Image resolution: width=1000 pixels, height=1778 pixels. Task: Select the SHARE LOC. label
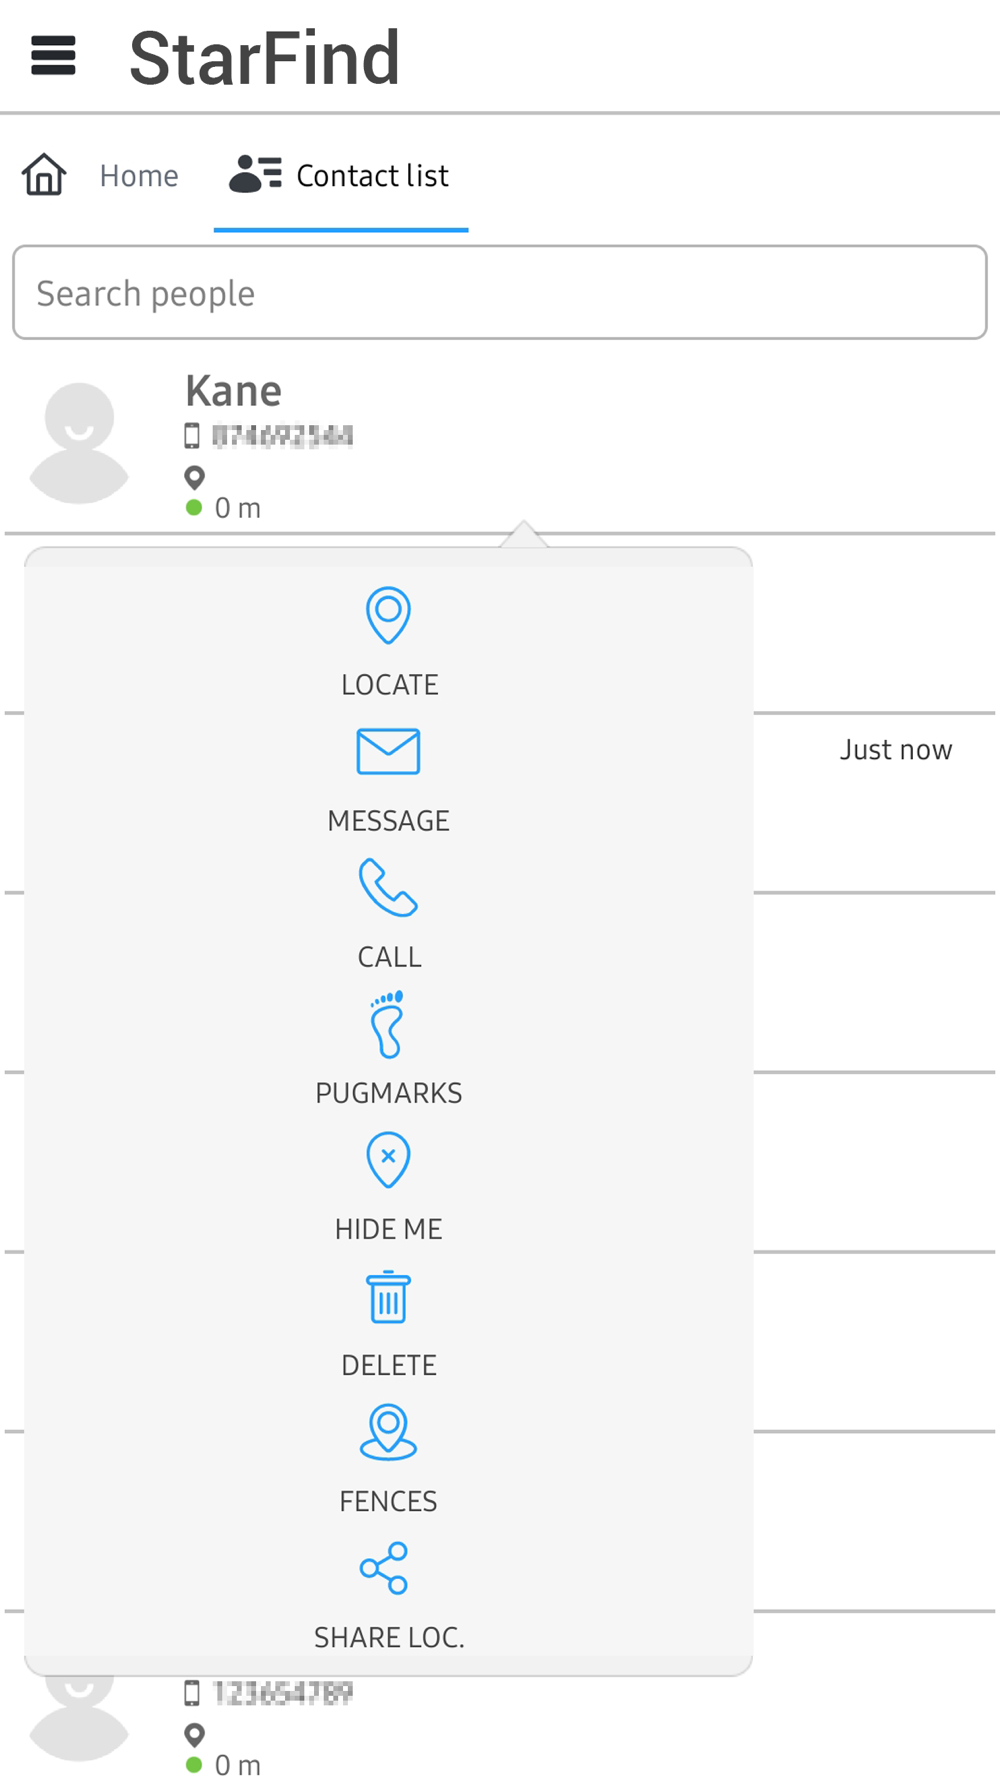click(389, 1637)
